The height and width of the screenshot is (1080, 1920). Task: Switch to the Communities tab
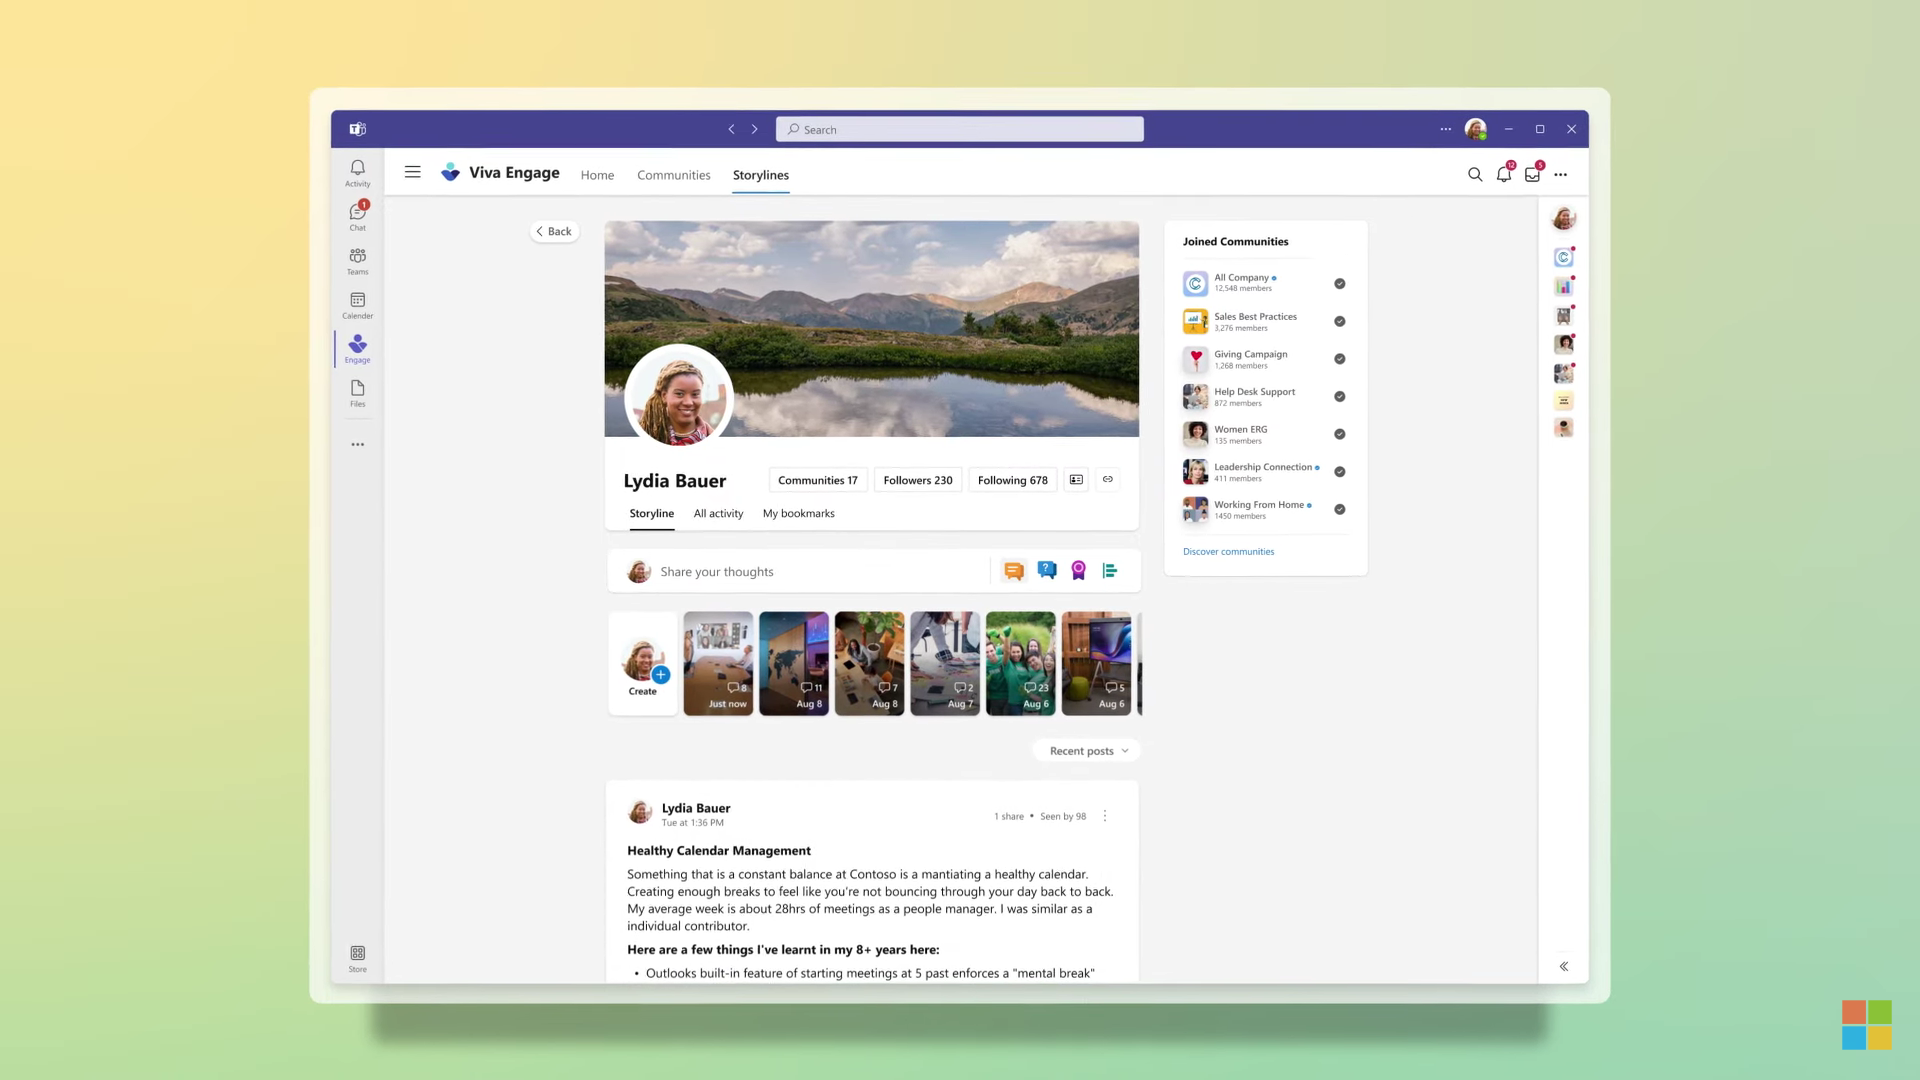pyautogui.click(x=673, y=175)
